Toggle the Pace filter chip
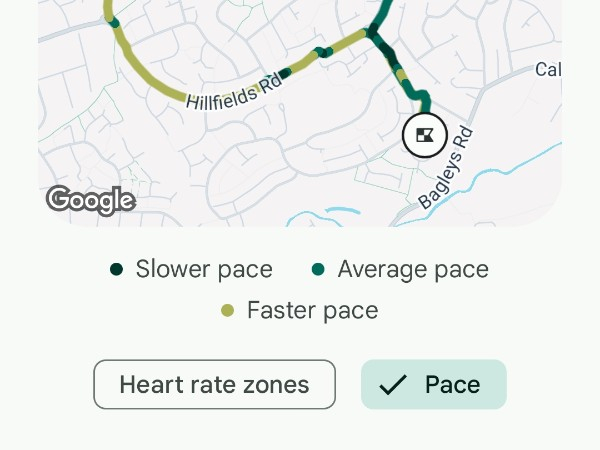The height and width of the screenshot is (450, 600). [434, 385]
